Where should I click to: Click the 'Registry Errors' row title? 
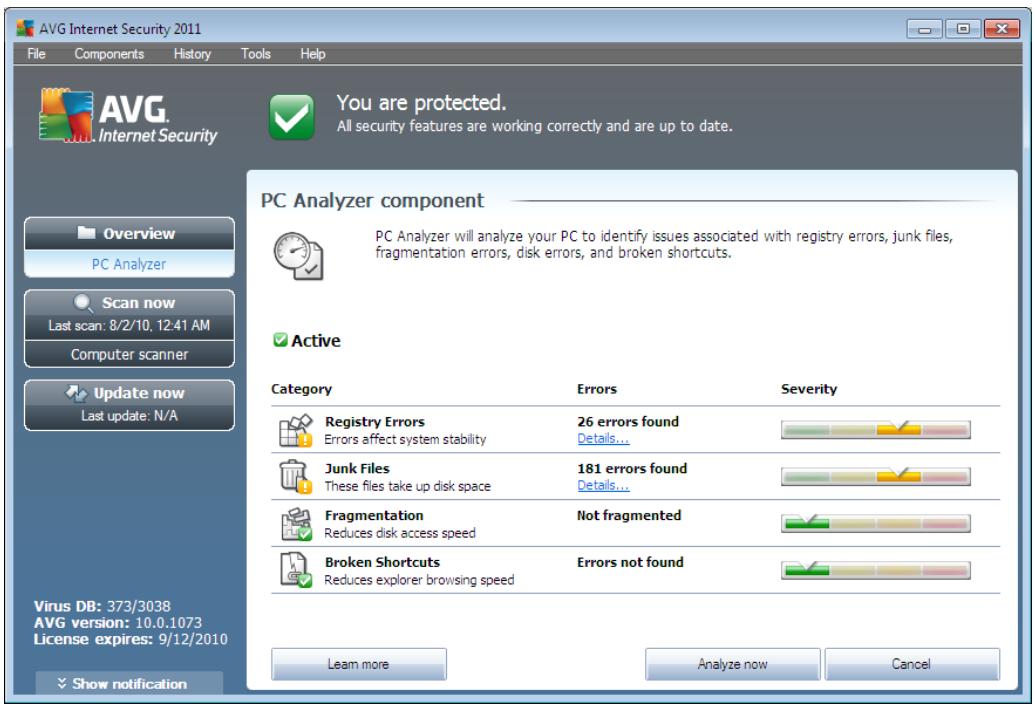tap(375, 422)
